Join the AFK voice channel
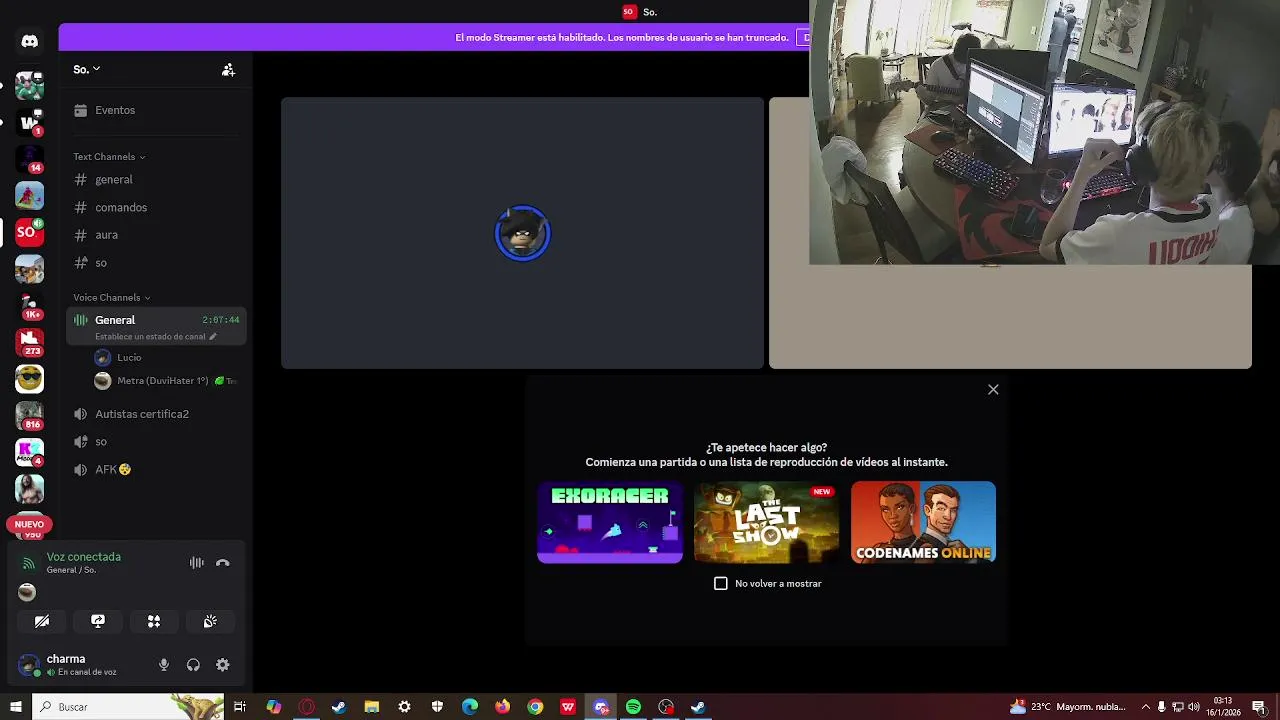This screenshot has width=1280, height=720. coord(155,470)
